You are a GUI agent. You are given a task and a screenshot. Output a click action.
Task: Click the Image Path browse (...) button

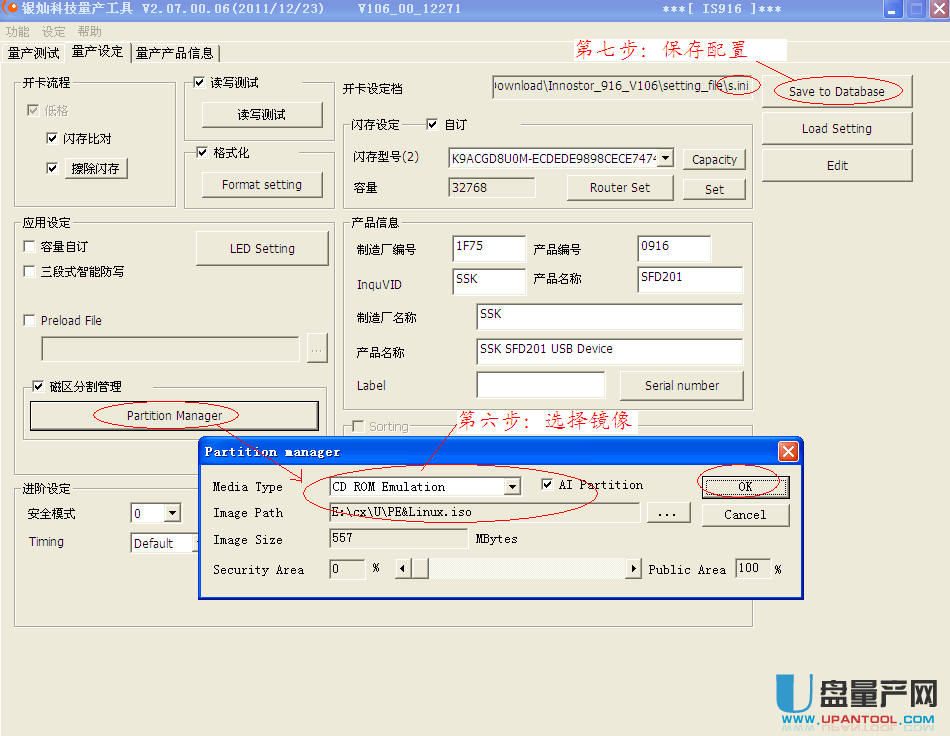coord(669,513)
